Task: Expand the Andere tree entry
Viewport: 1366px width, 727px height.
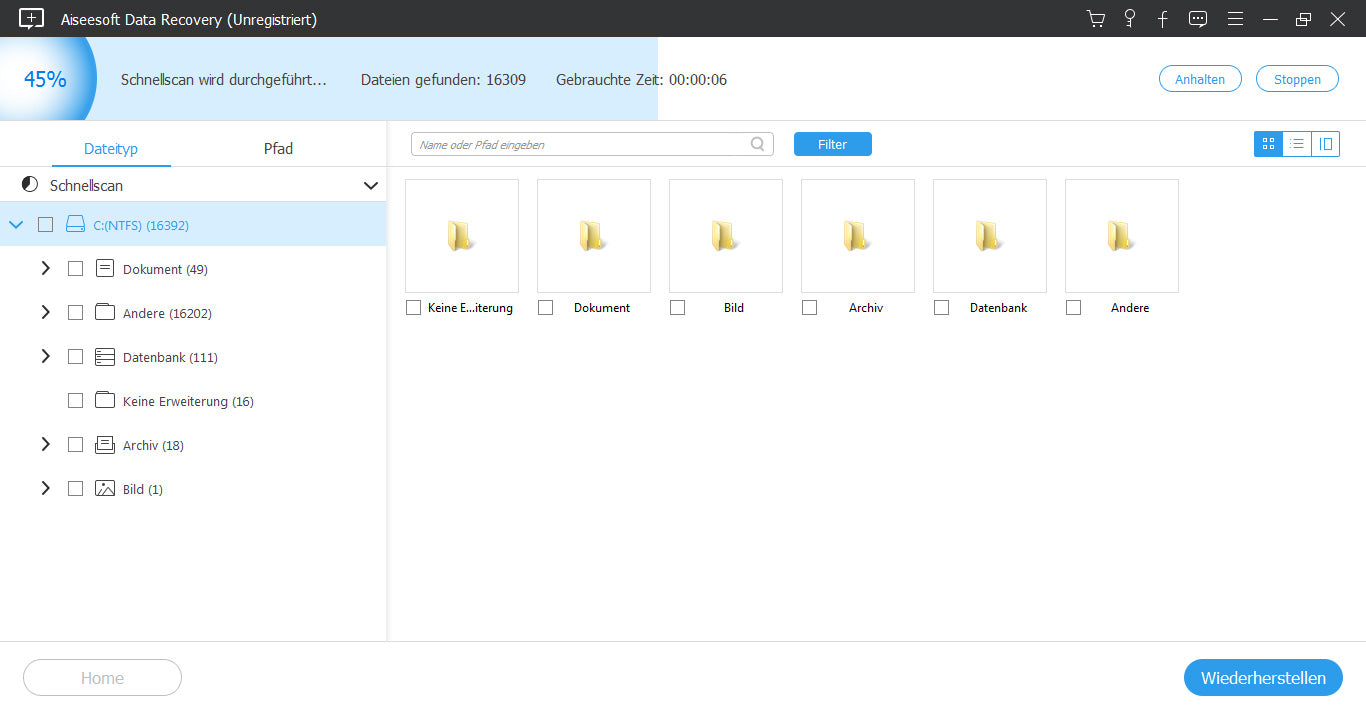Action: (45, 312)
